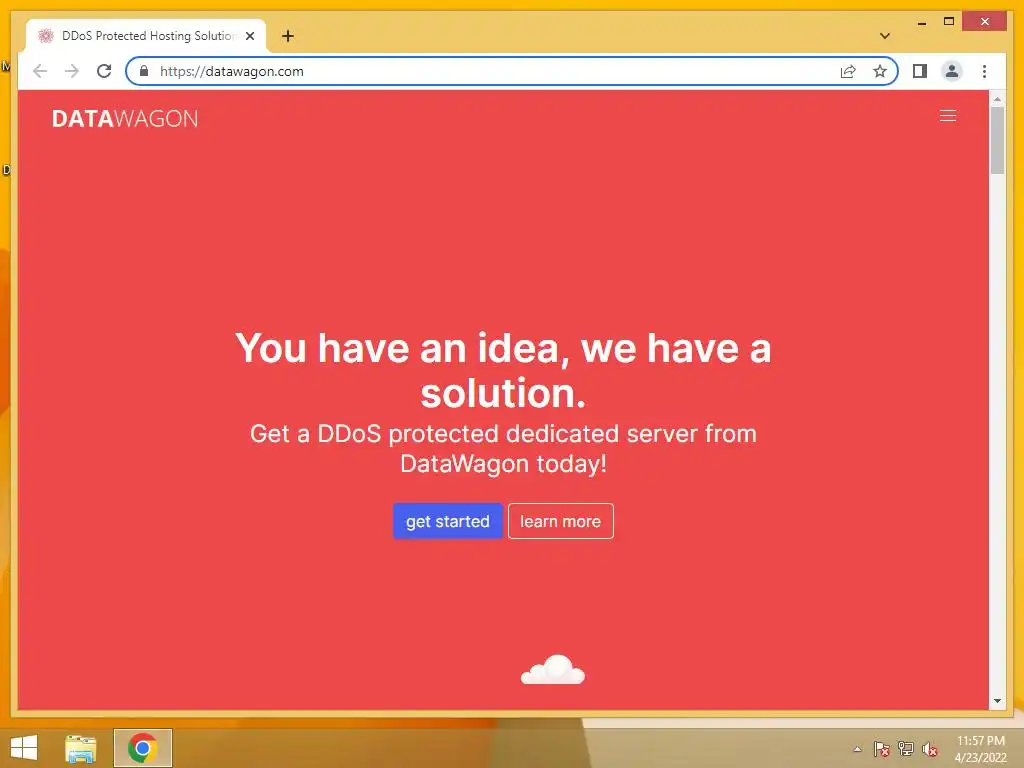The image size is (1024, 768).
Task: Select the DDoS Protected Hosting Solutions tab
Action: pyautogui.click(x=146, y=36)
